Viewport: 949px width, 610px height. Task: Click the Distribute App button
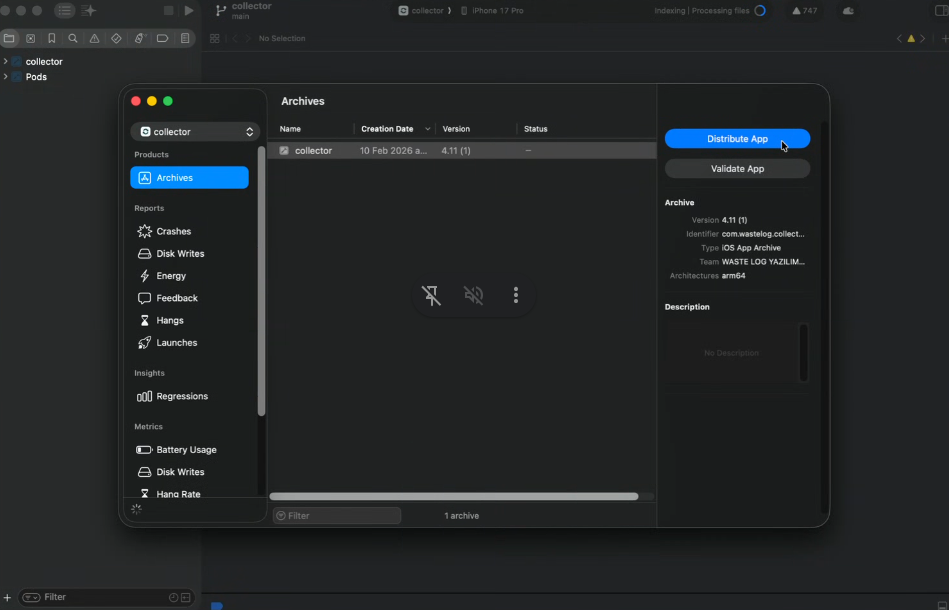point(737,140)
